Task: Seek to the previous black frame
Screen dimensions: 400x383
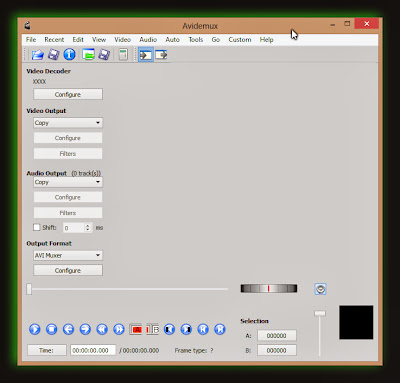Action: [x=169, y=329]
